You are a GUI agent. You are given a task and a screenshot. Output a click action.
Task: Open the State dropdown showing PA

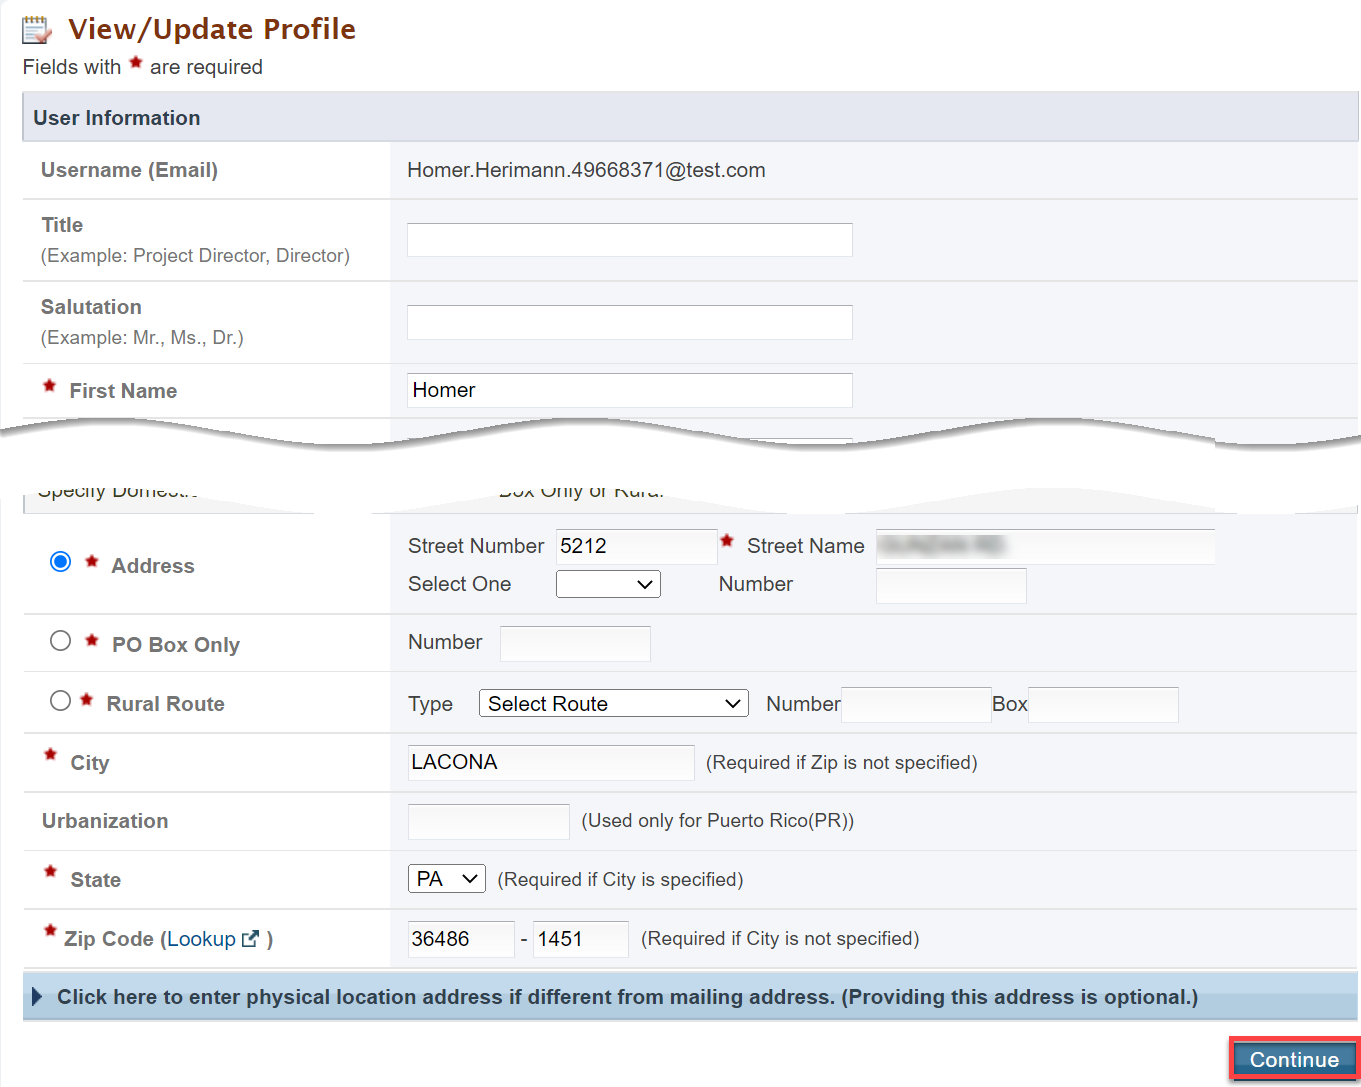[x=447, y=879]
